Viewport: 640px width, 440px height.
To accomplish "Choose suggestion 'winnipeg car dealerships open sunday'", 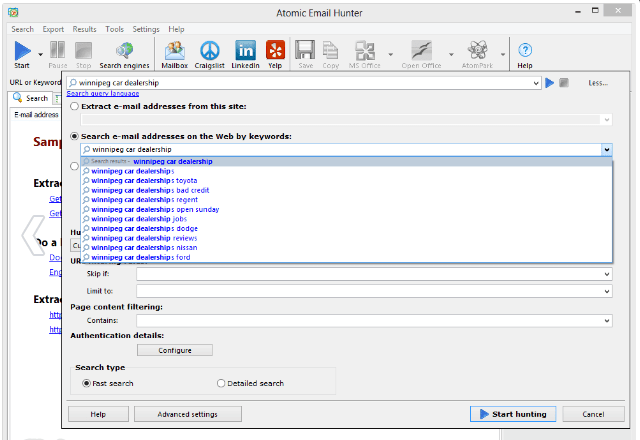I will click(347, 209).
